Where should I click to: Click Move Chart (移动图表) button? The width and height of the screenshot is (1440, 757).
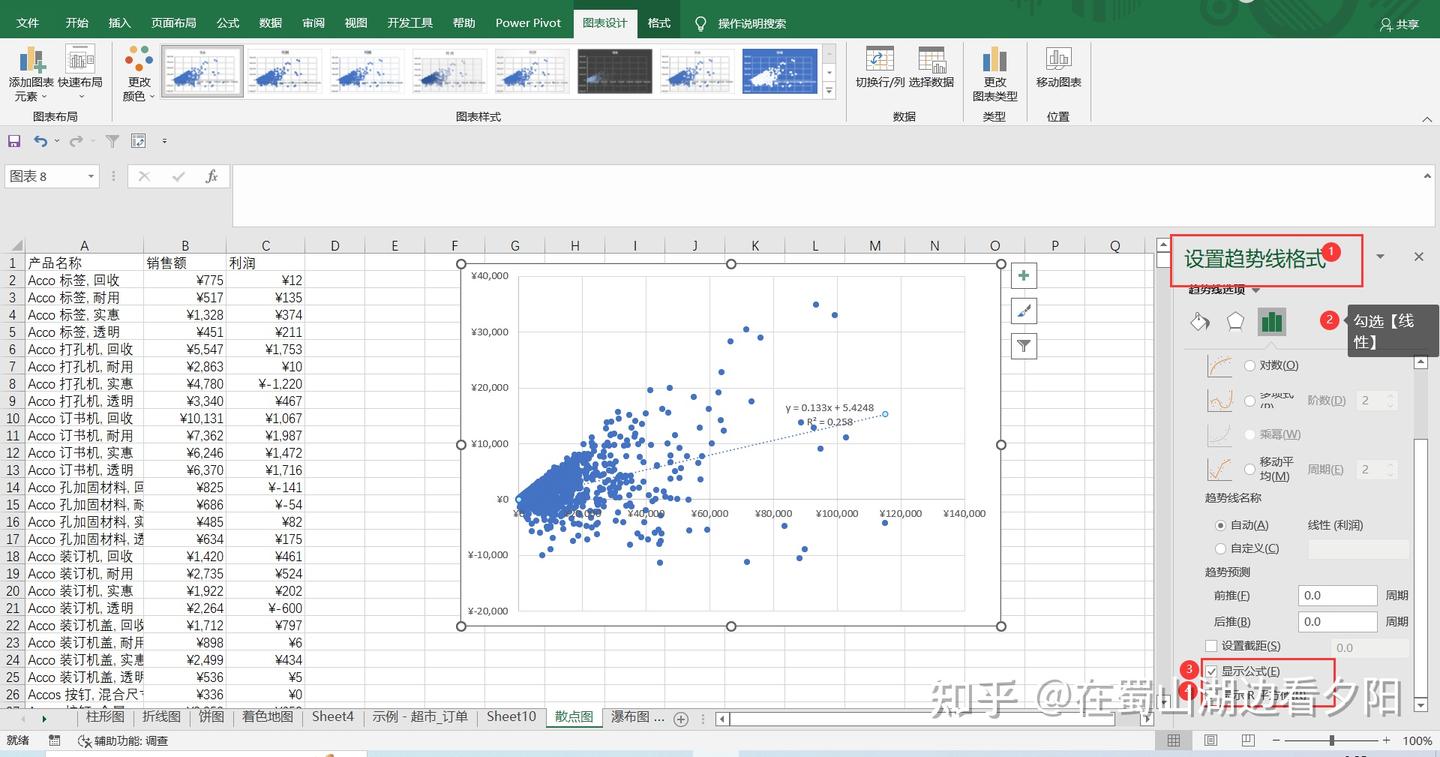[x=1058, y=68]
